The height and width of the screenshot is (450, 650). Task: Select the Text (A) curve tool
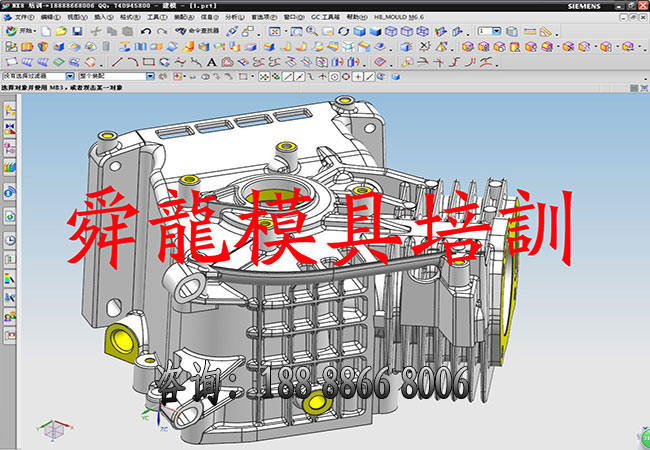[212, 63]
